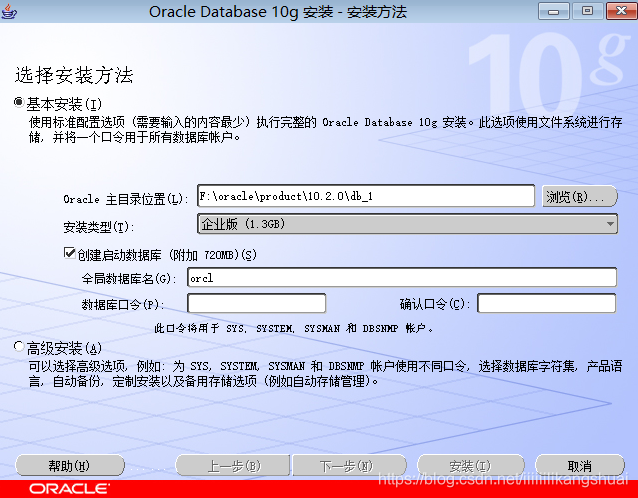Select the 高级安装 radio button
Image resolution: width=638 pixels, height=498 pixels.
[19, 346]
